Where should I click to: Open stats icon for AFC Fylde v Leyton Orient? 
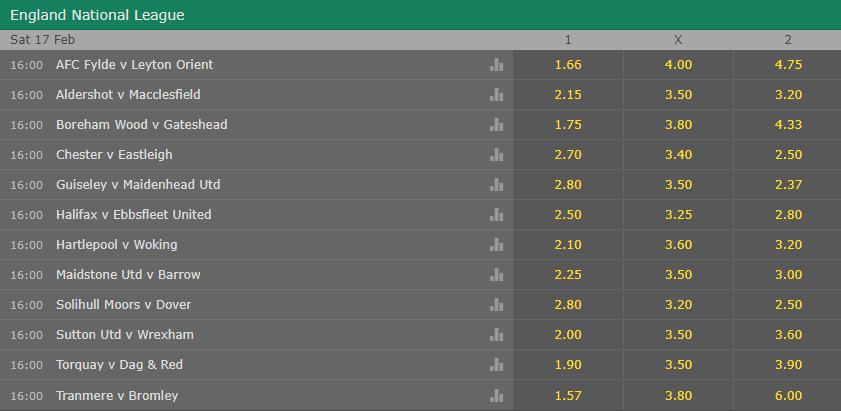(x=496, y=65)
